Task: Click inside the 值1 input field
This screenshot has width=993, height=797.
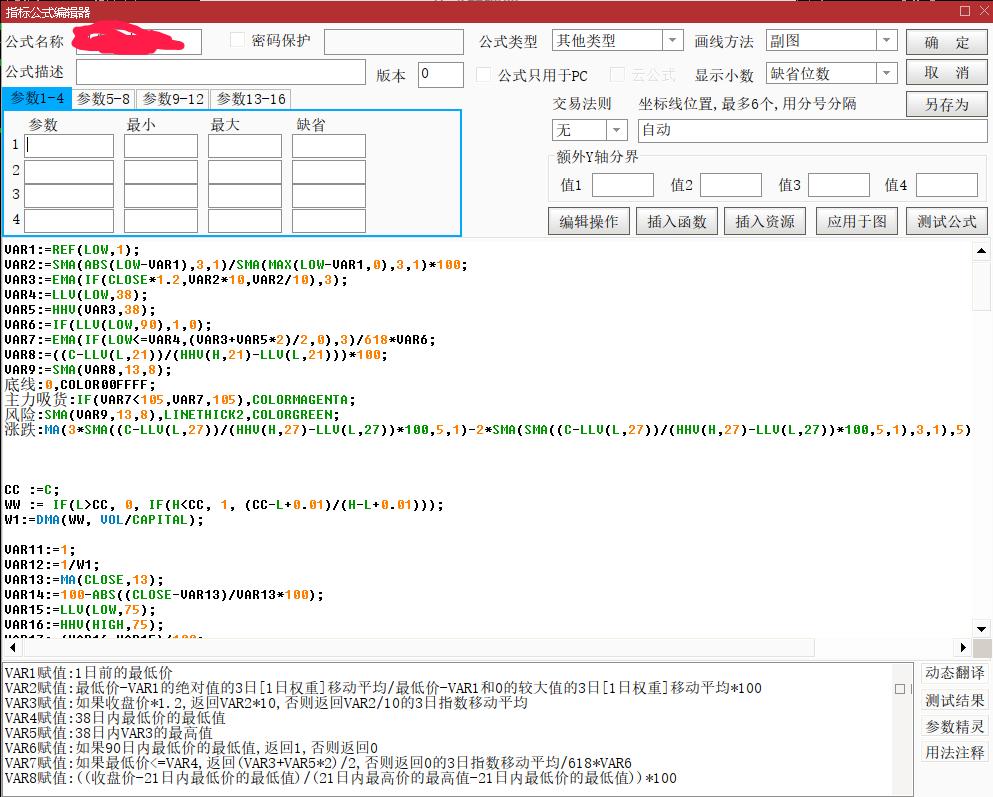Action: click(x=621, y=184)
